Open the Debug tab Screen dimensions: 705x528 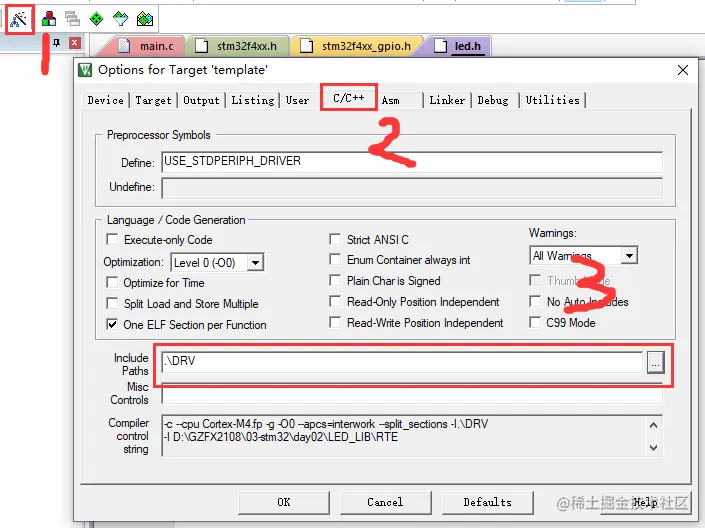coord(493,100)
